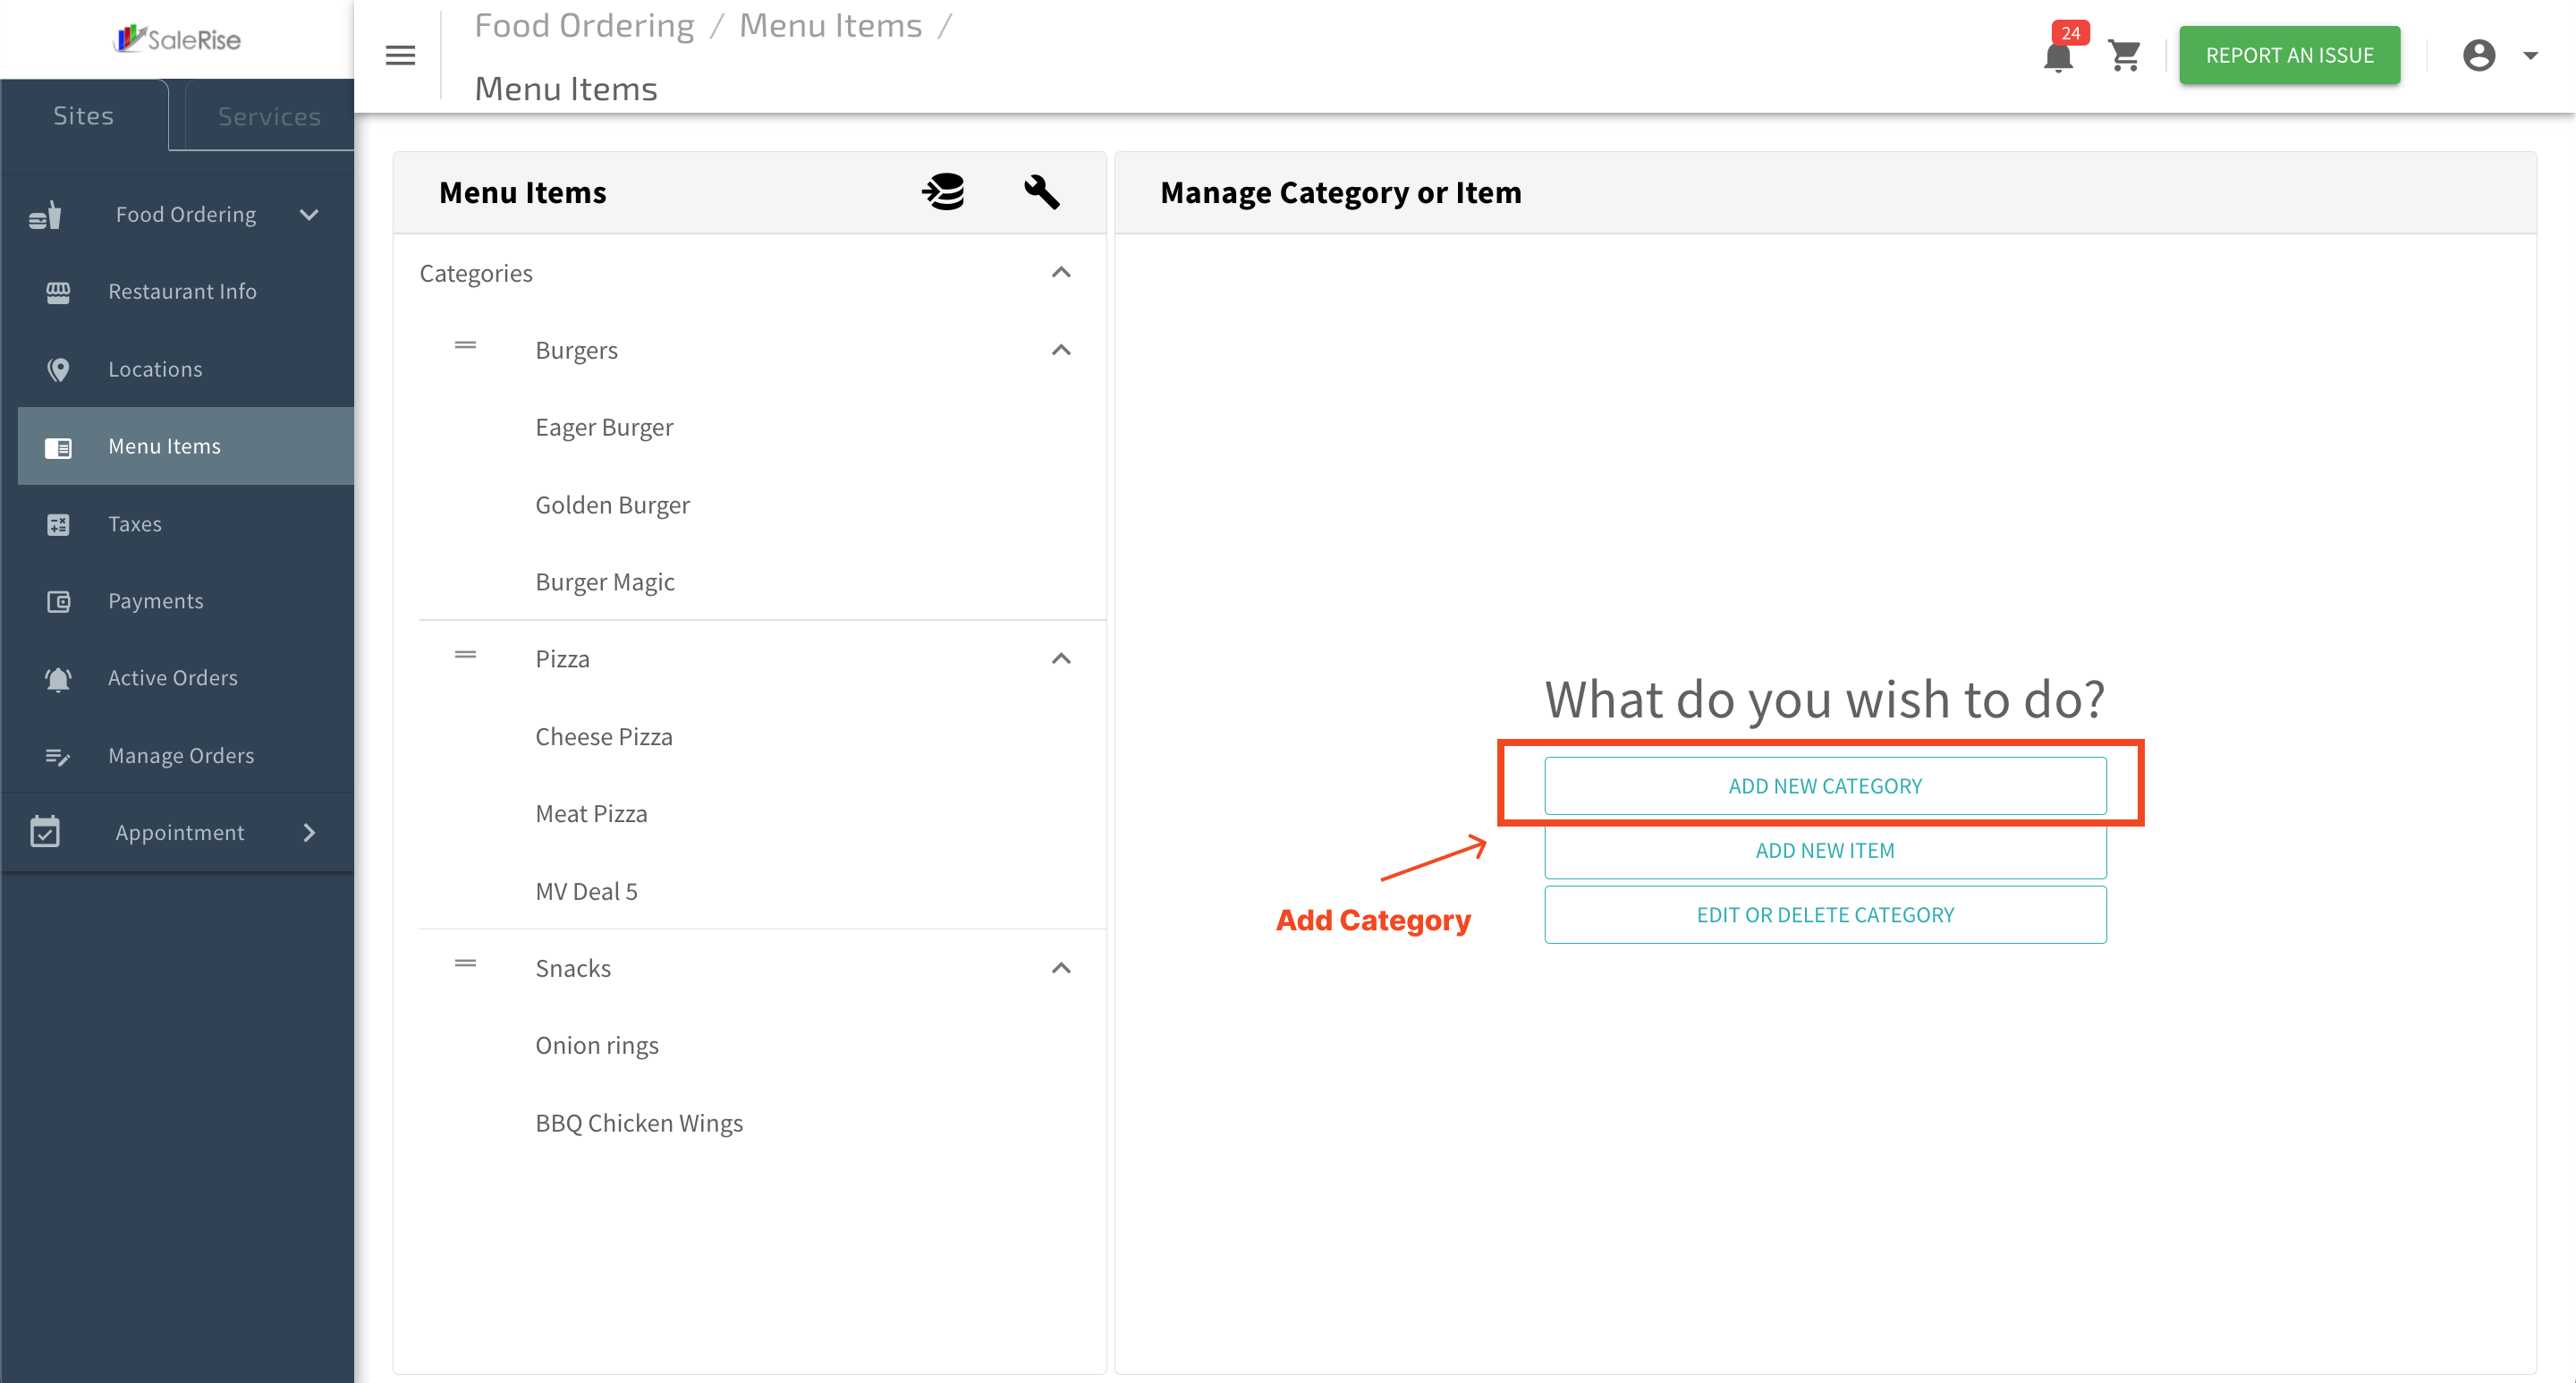Click the Taxes calculator icon

pos(58,524)
